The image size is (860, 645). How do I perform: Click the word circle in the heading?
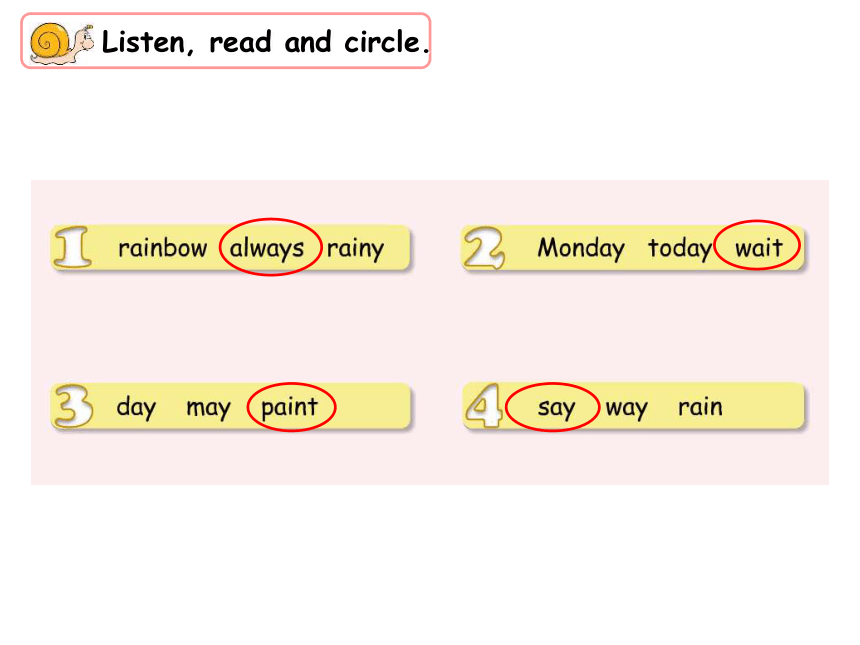click(382, 42)
